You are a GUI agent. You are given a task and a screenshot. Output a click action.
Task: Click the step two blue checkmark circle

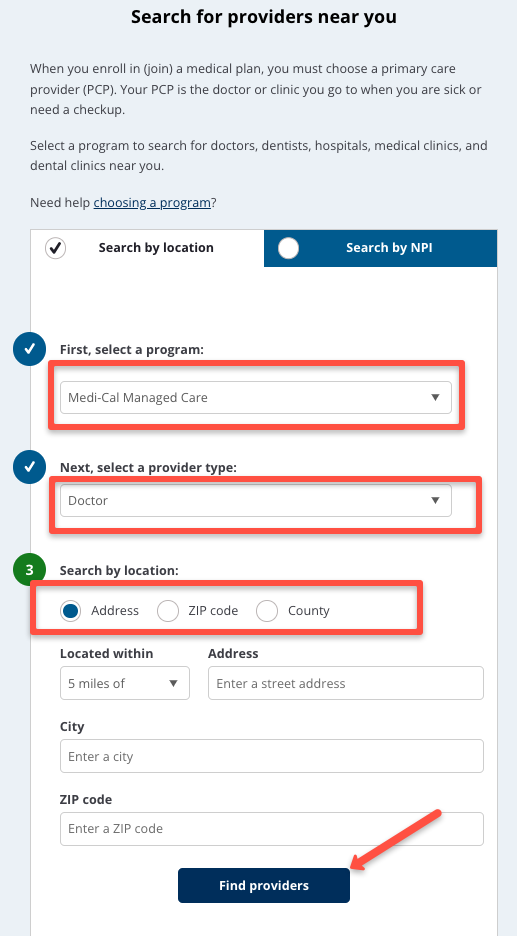[x=29, y=467]
